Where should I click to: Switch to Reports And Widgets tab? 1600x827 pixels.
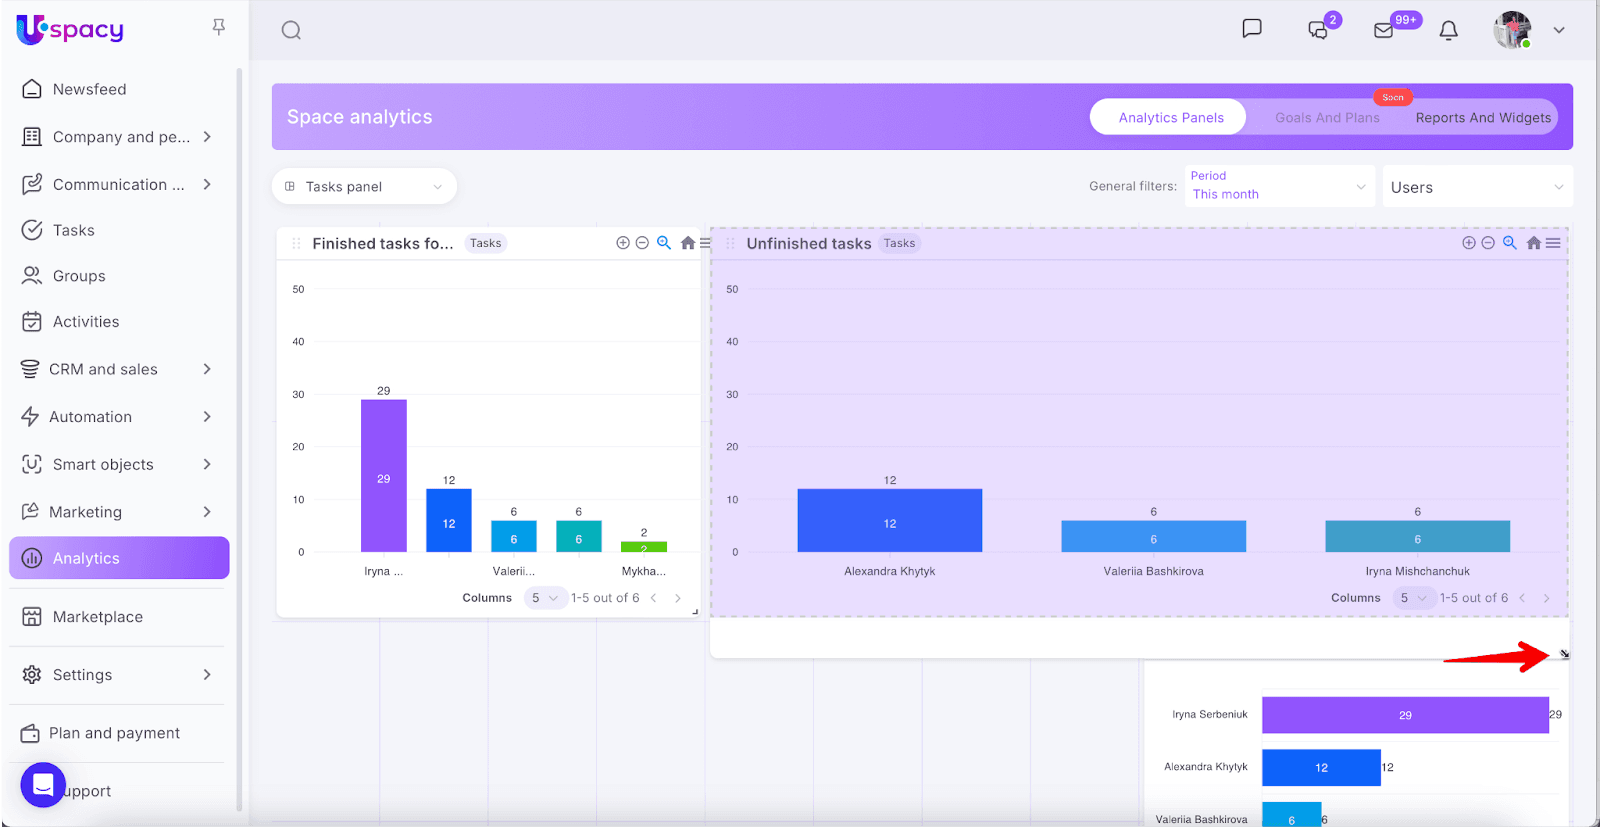[1482, 117]
